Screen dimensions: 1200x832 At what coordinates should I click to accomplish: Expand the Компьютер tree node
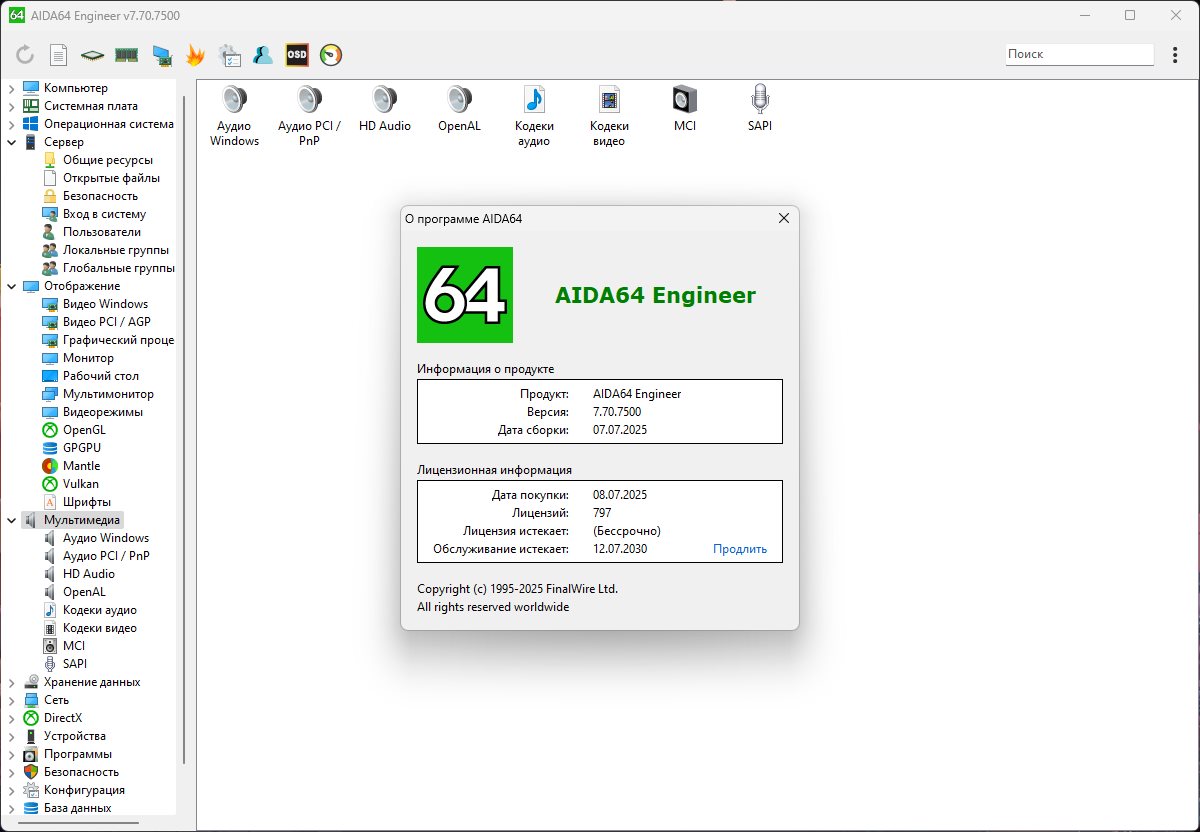point(12,88)
